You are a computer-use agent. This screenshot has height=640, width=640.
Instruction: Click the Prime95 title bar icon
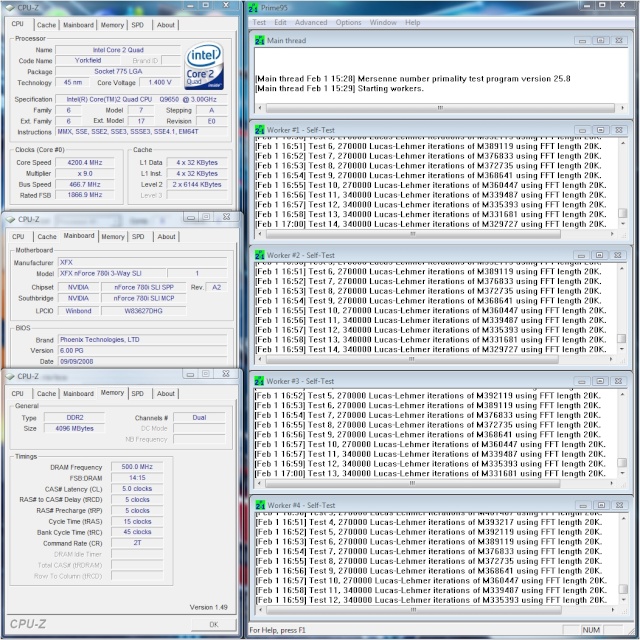pyautogui.click(x=253, y=8)
